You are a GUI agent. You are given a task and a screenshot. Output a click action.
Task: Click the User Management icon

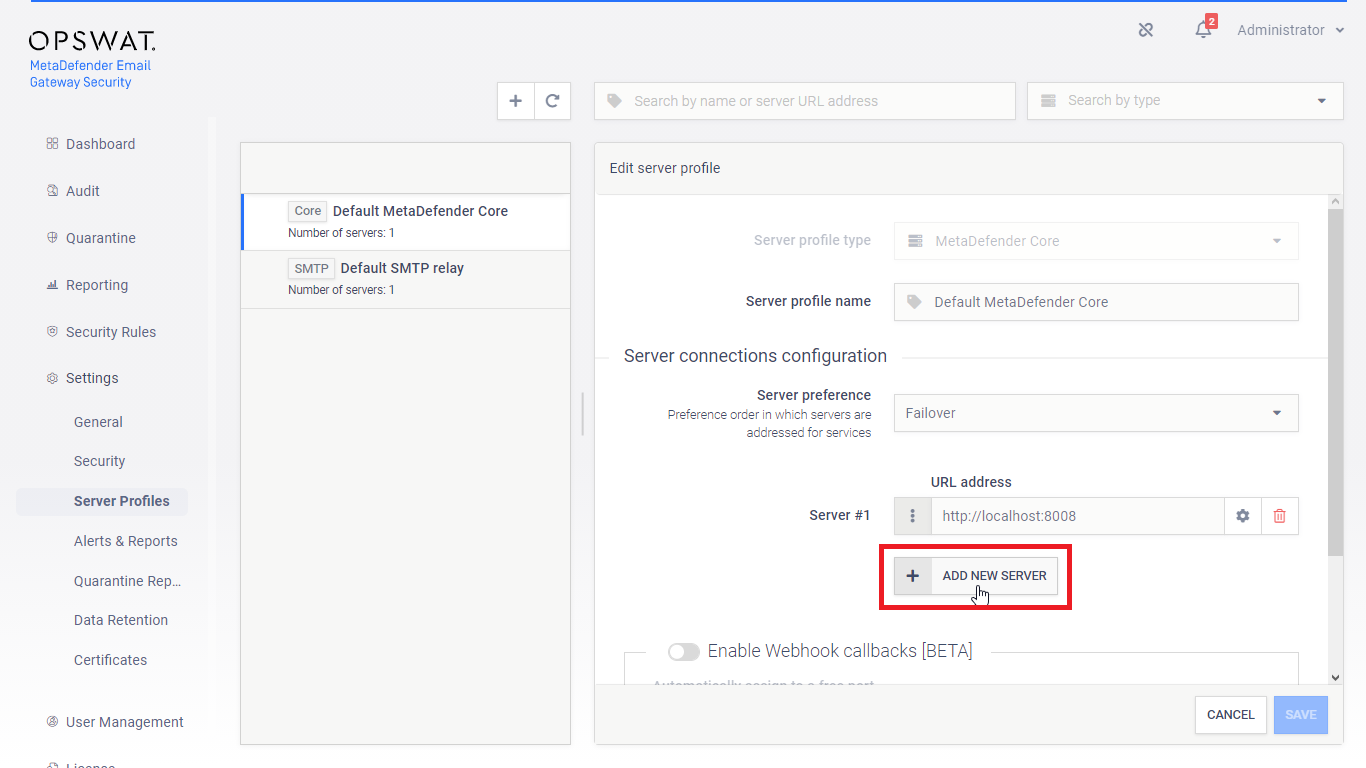[x=52, y=722]
